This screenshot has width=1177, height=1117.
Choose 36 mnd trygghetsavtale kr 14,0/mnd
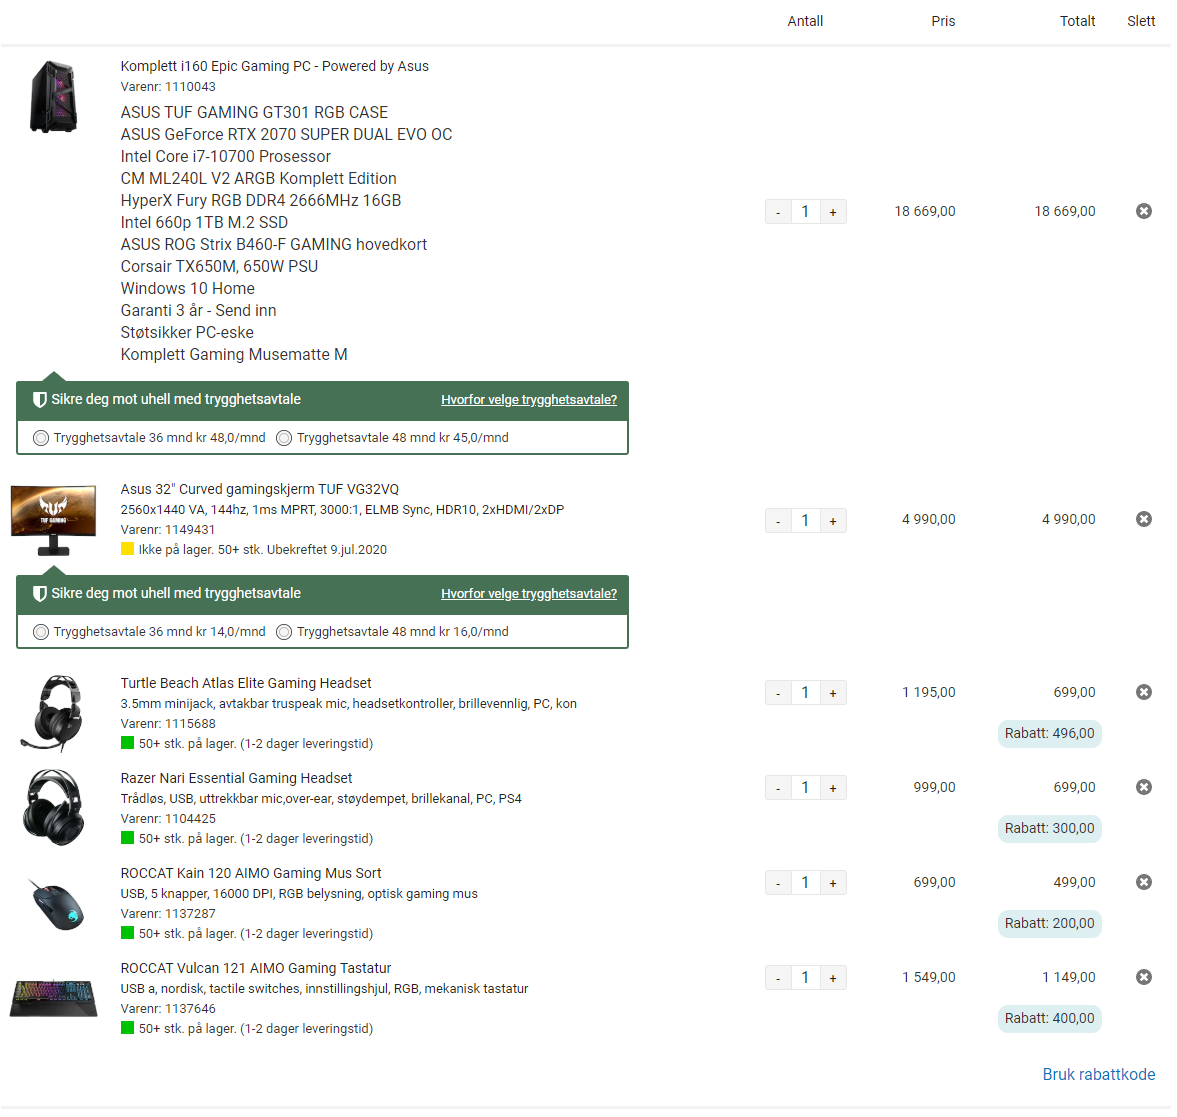41,632
